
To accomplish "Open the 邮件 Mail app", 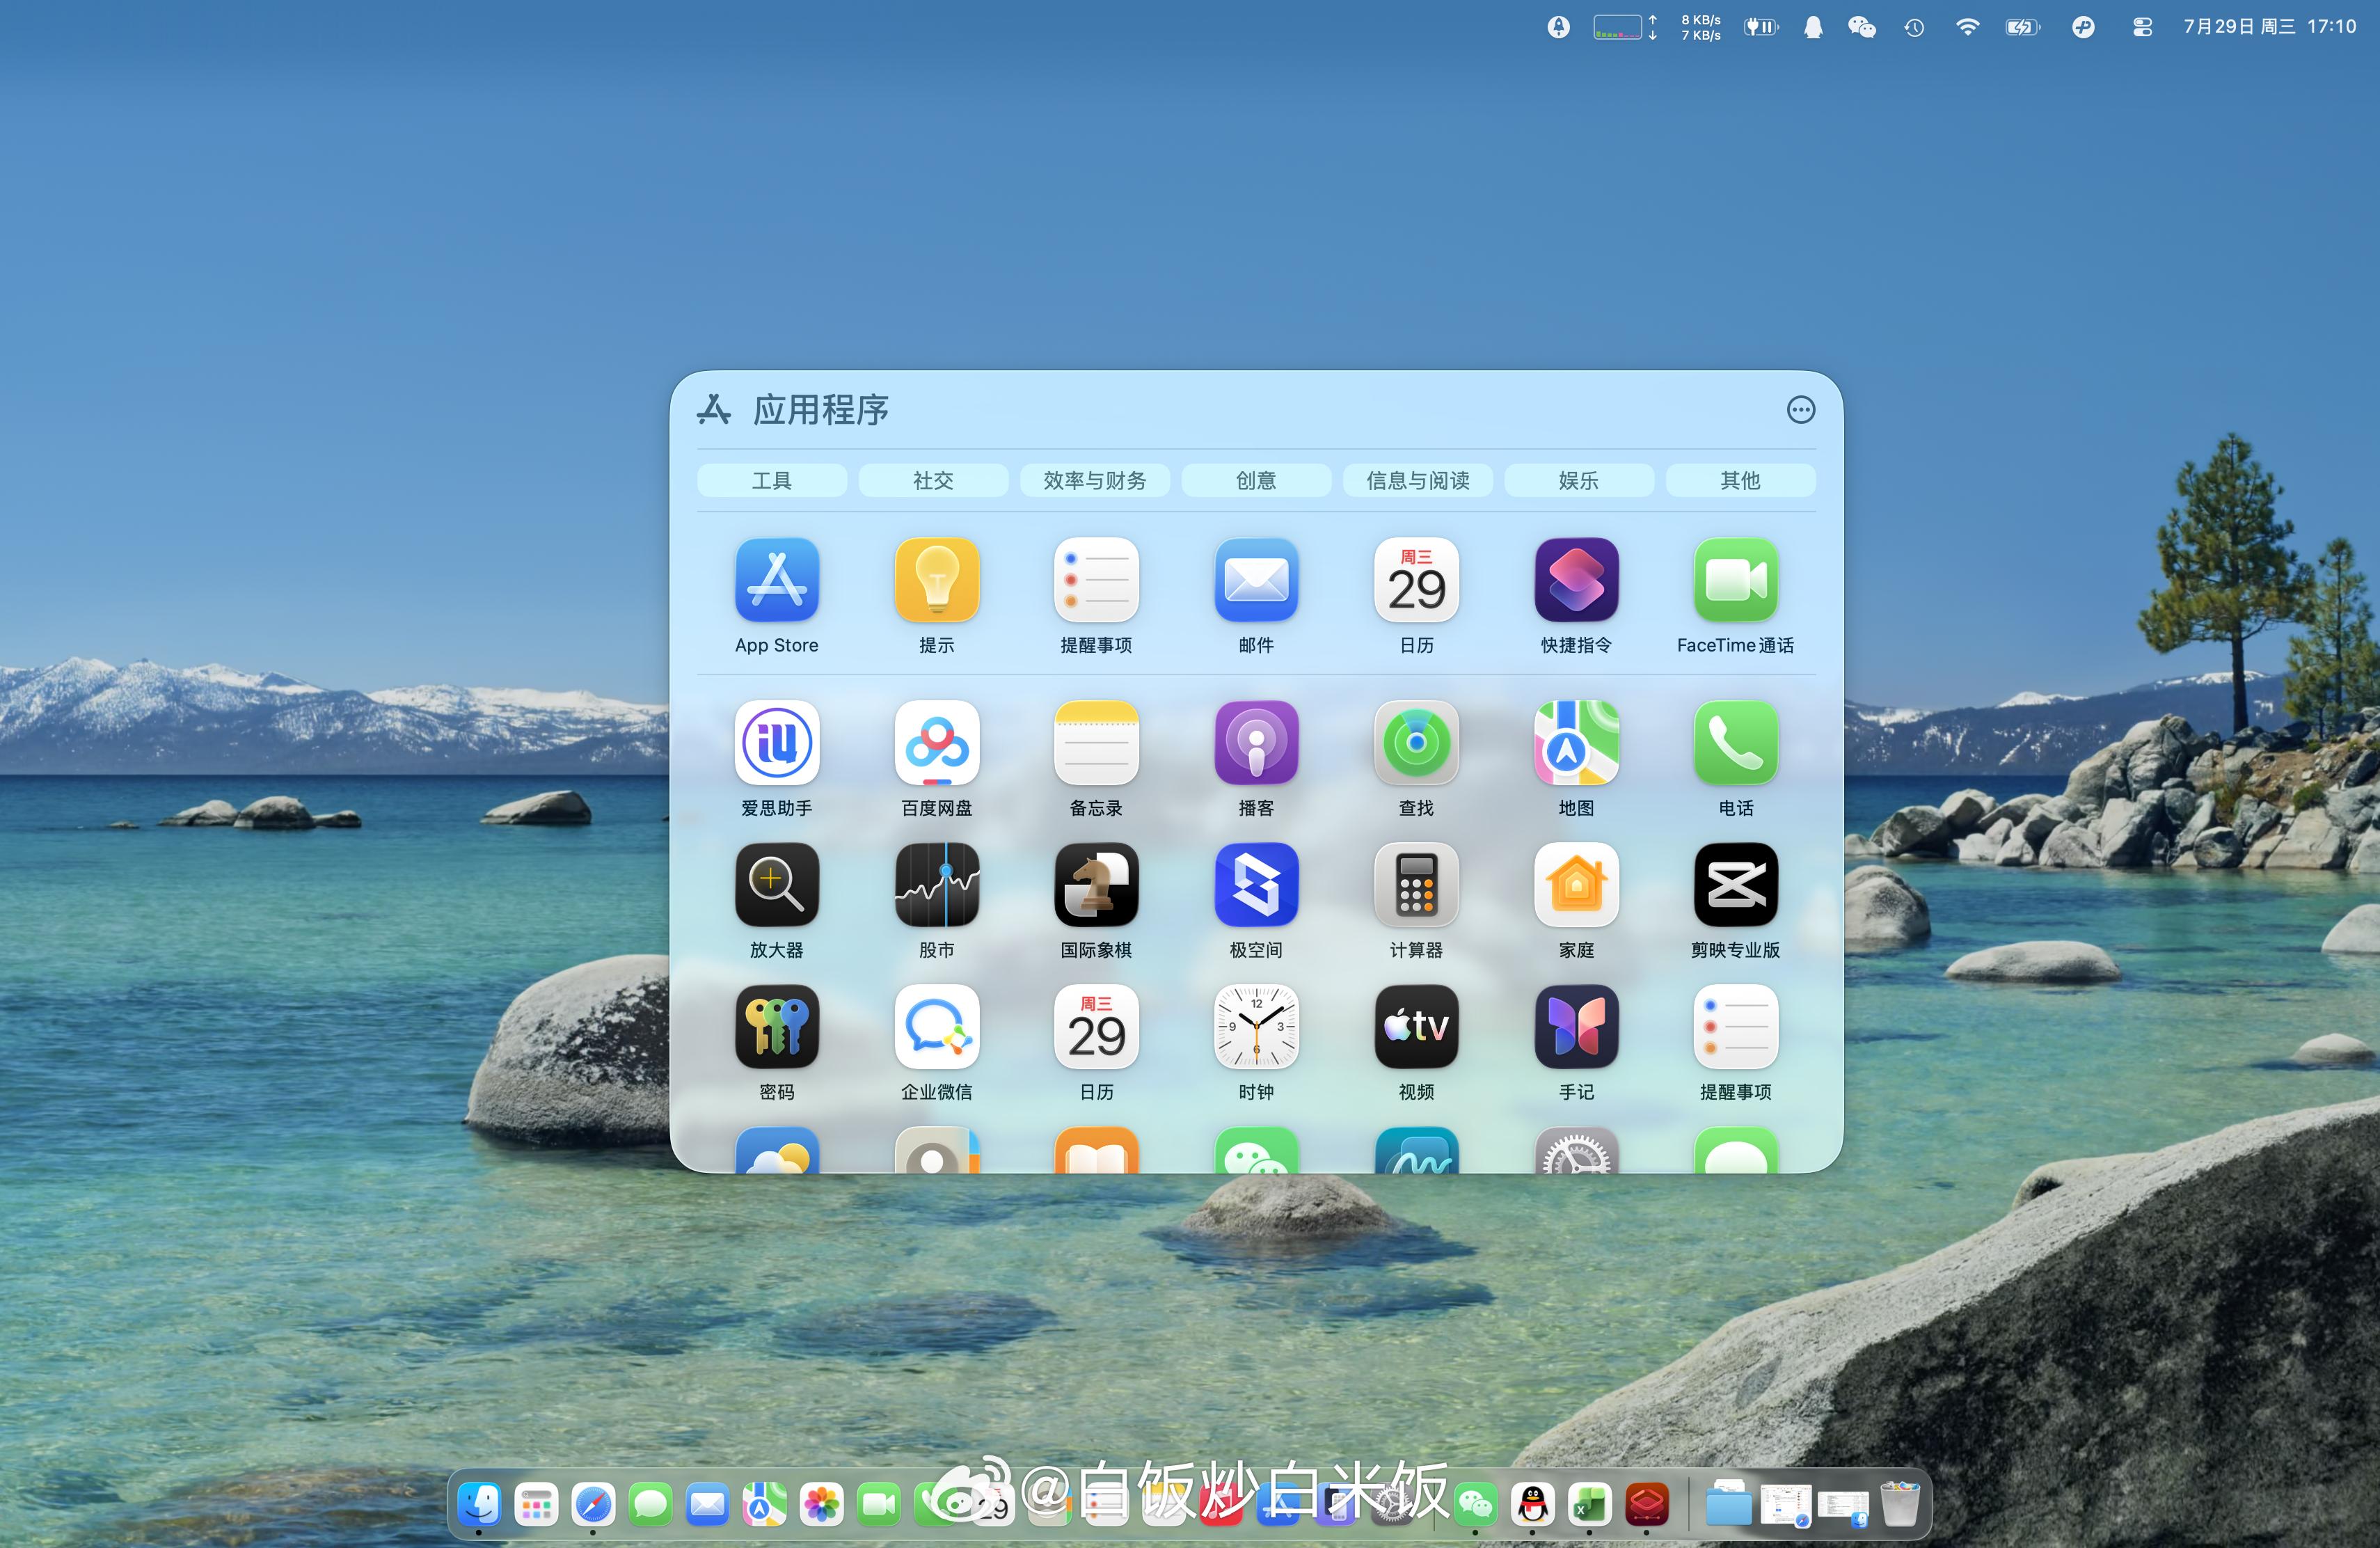I will point(1256,580).
